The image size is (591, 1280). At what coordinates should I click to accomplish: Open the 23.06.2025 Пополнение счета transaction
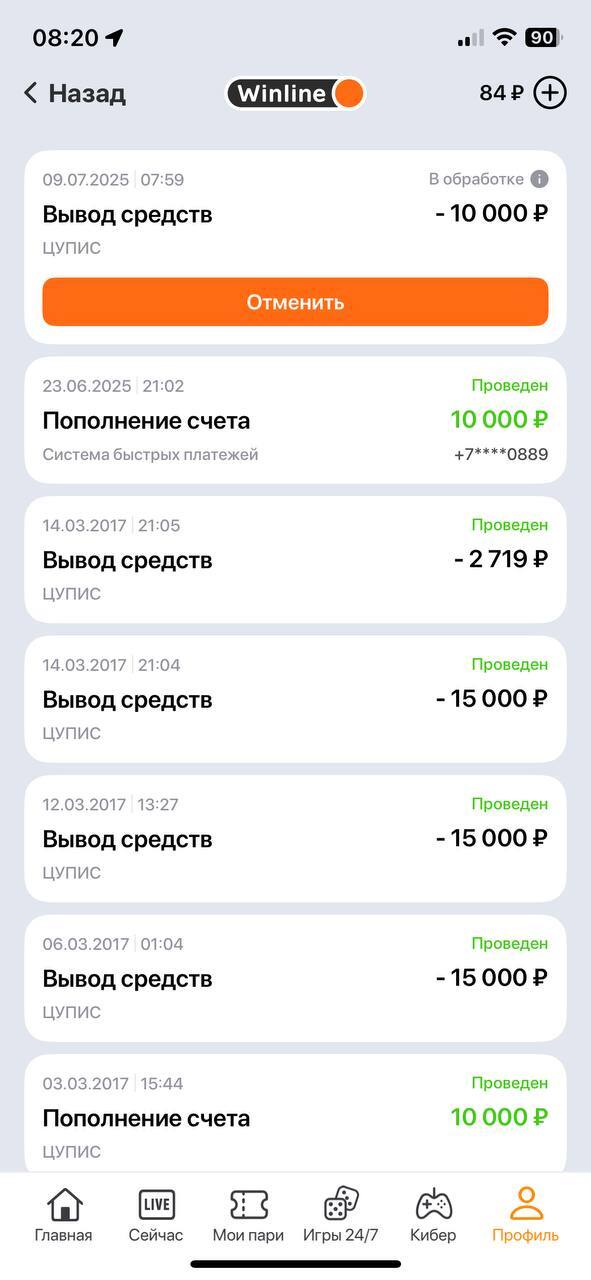click(295, 420)
